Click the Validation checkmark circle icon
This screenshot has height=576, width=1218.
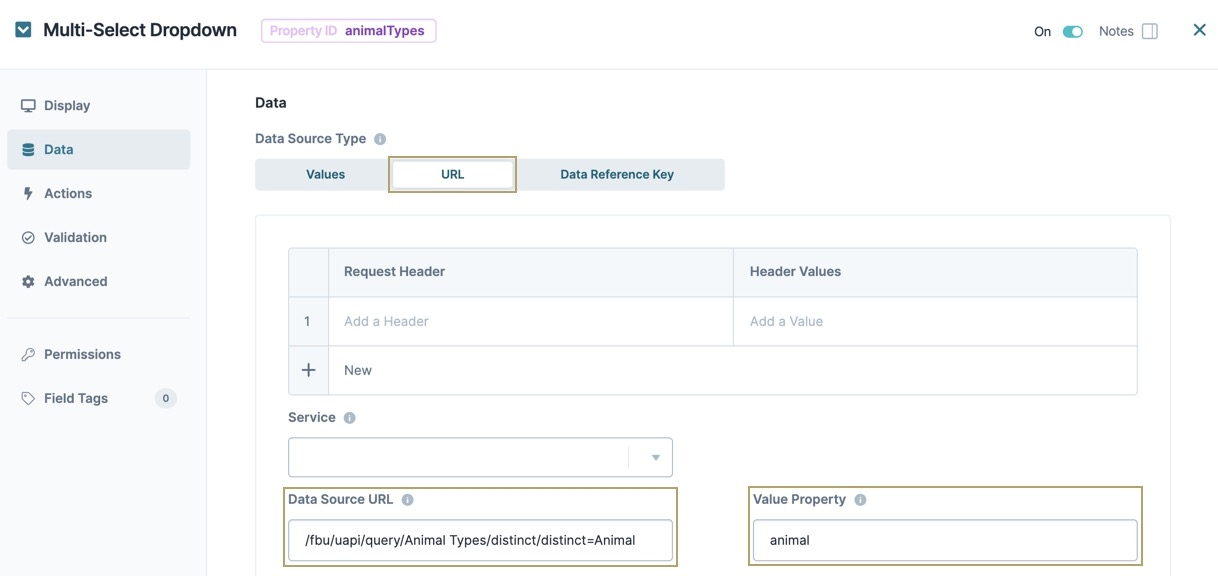[28, 238]
